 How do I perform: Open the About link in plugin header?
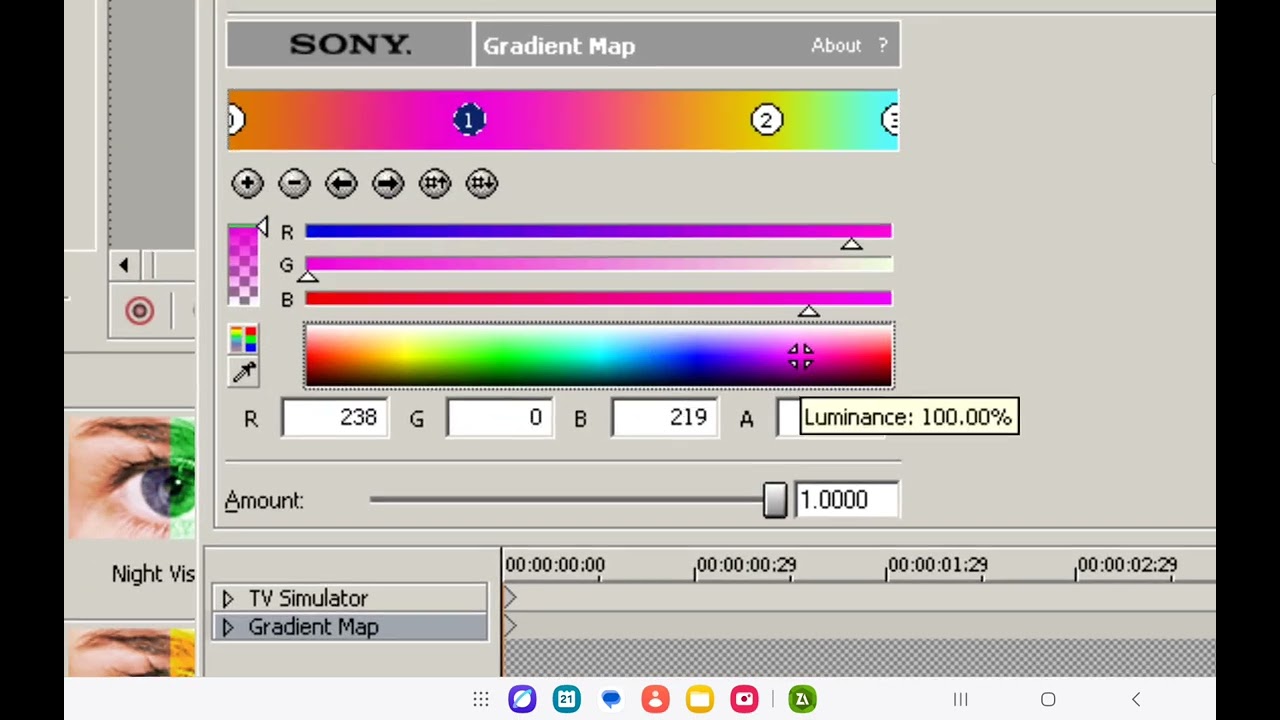click(x=836, y=45)
